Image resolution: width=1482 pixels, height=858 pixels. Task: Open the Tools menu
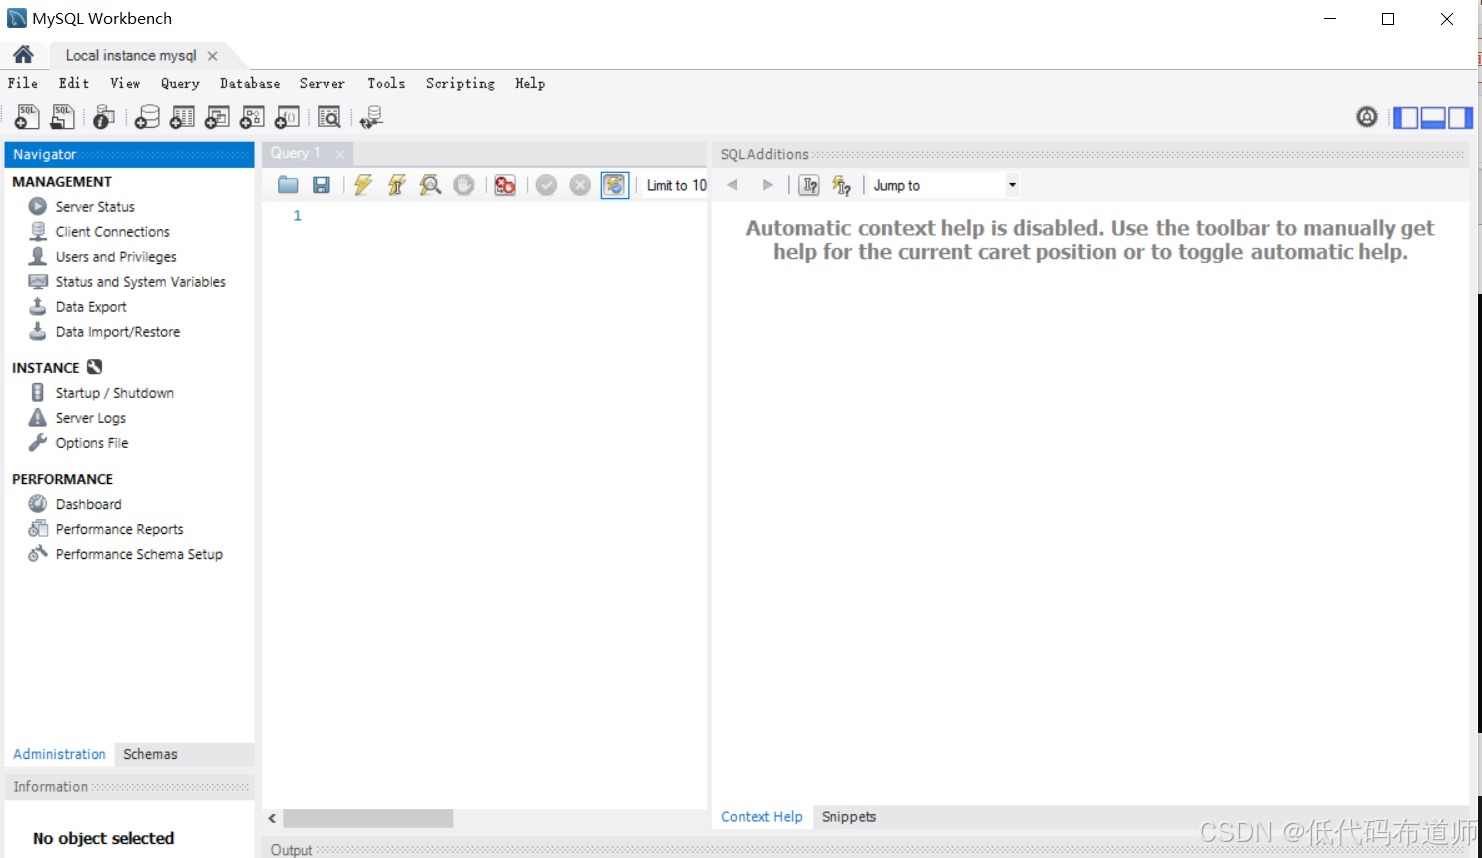[x=386, y=83]
